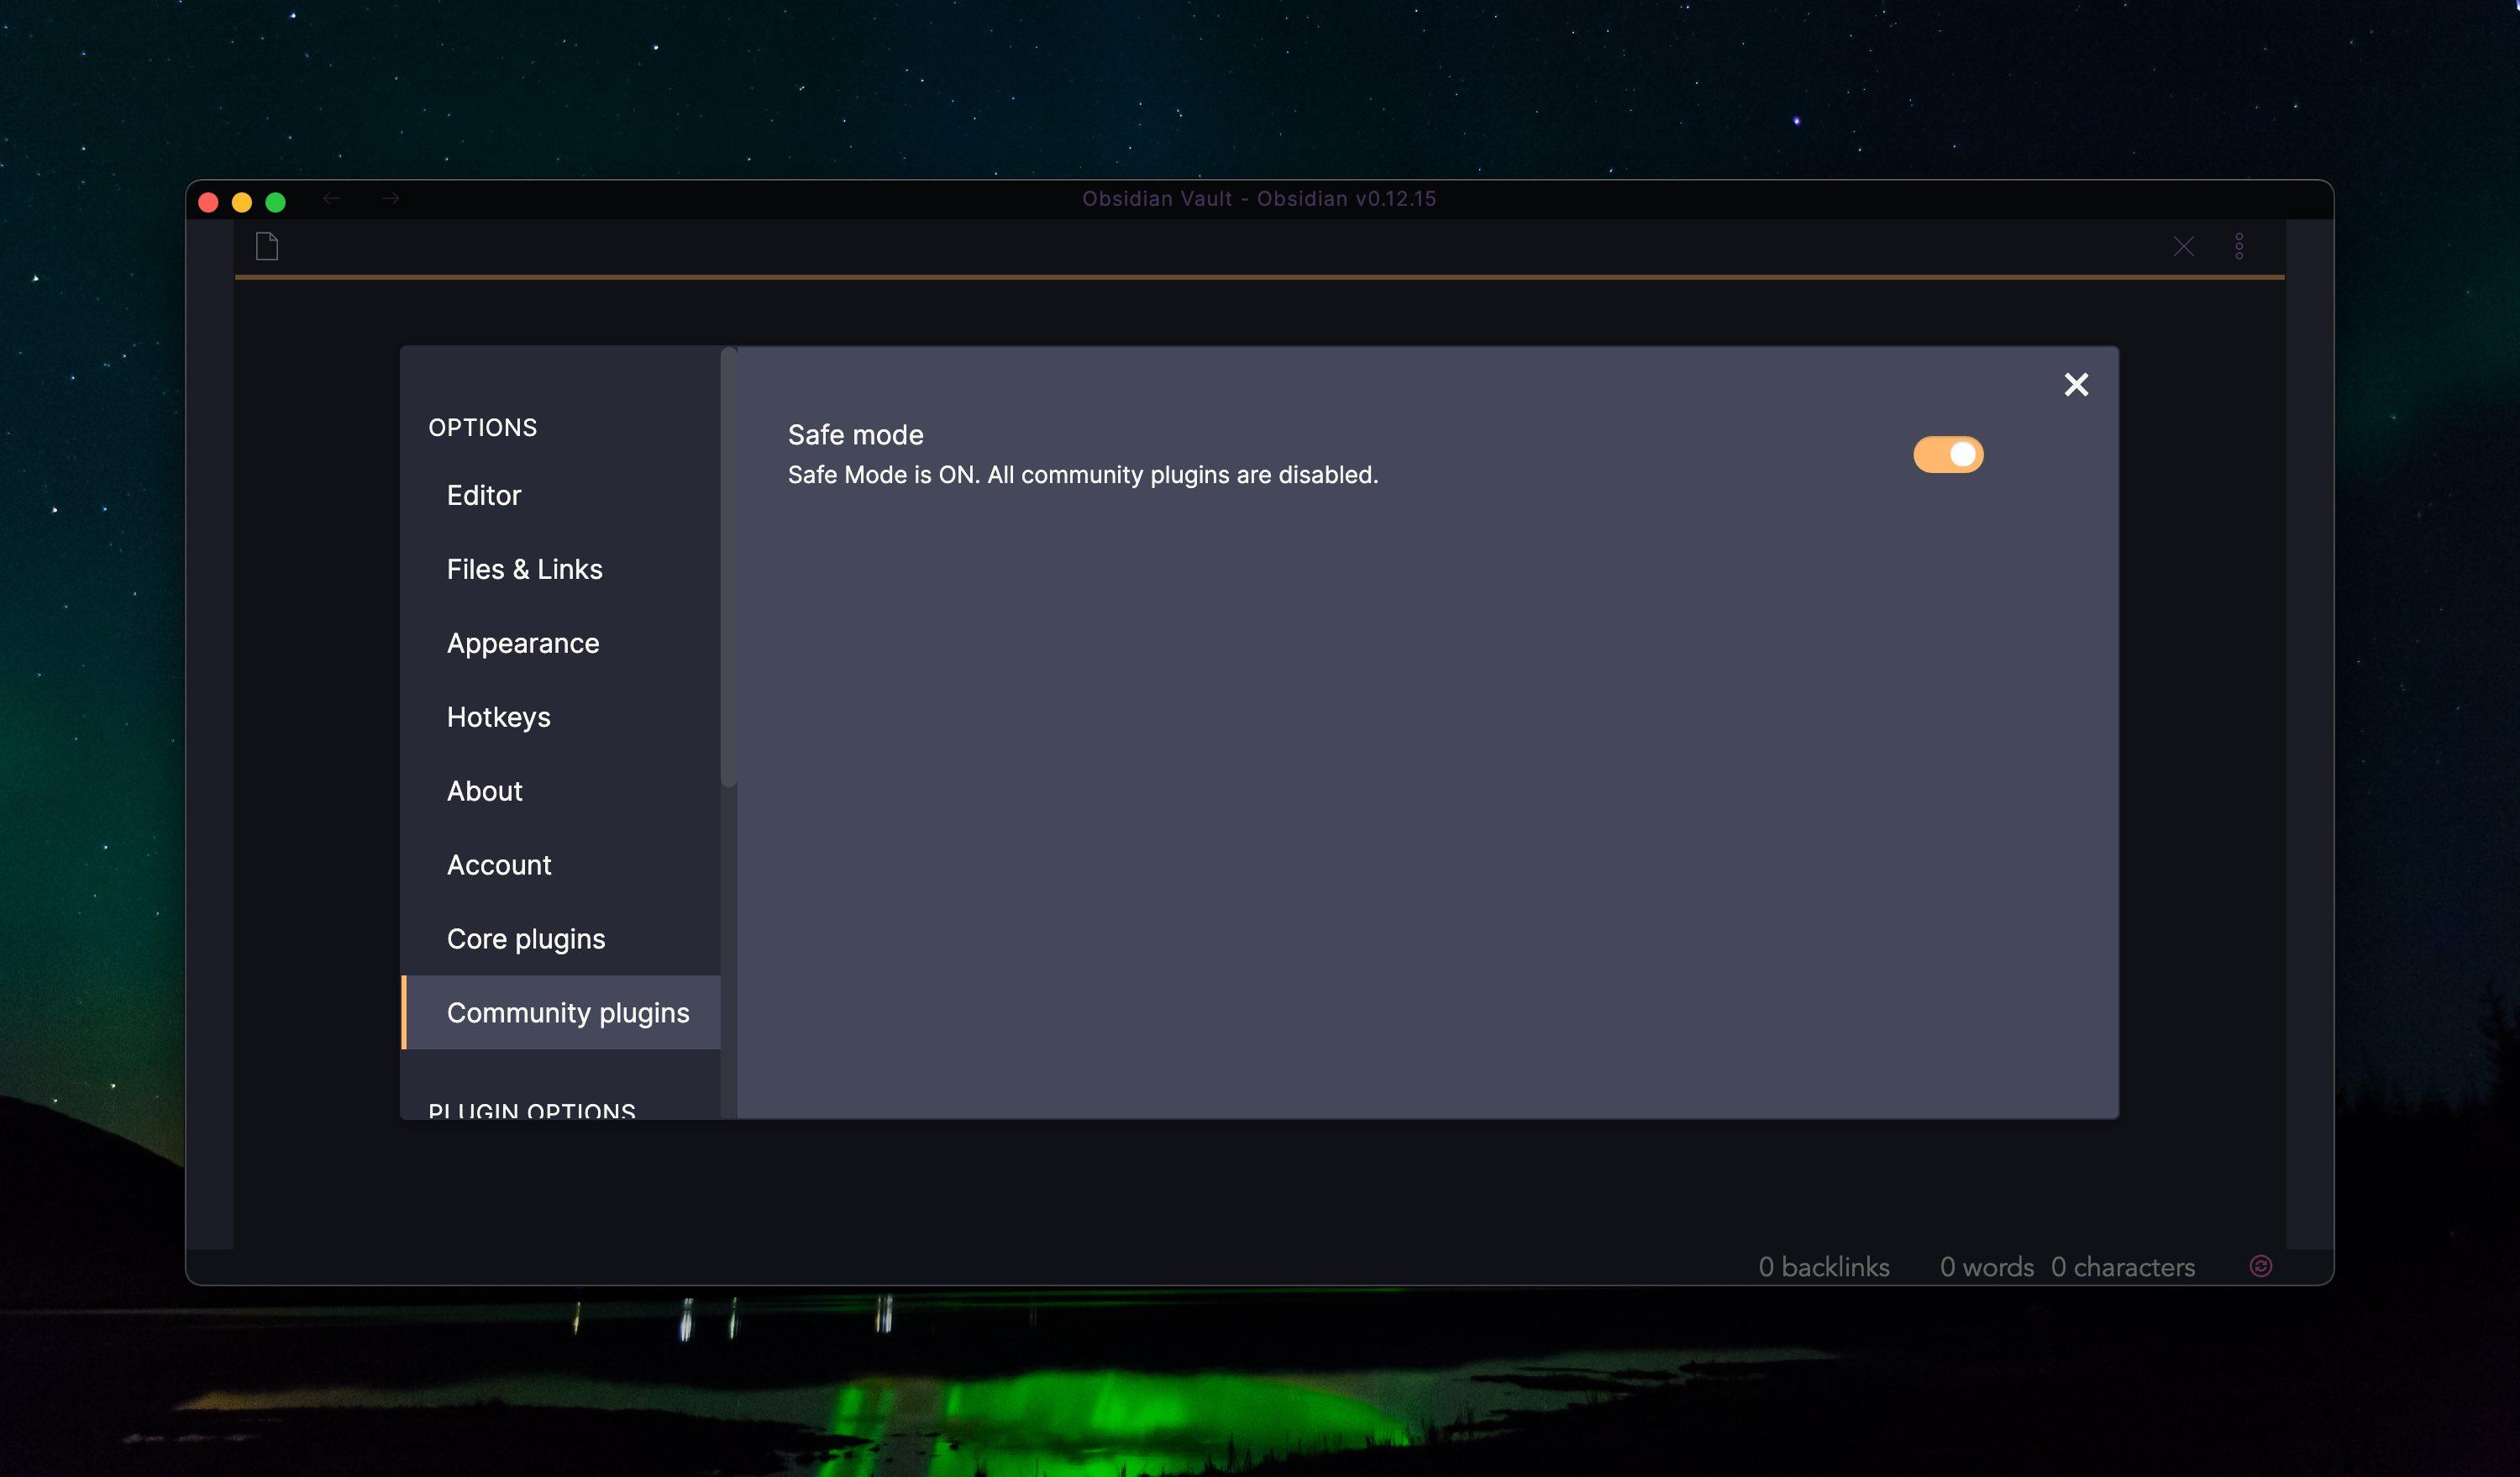Click the navigate back arrow
The width and height of the screenshot is (2520, 1477).
(332, 199)
